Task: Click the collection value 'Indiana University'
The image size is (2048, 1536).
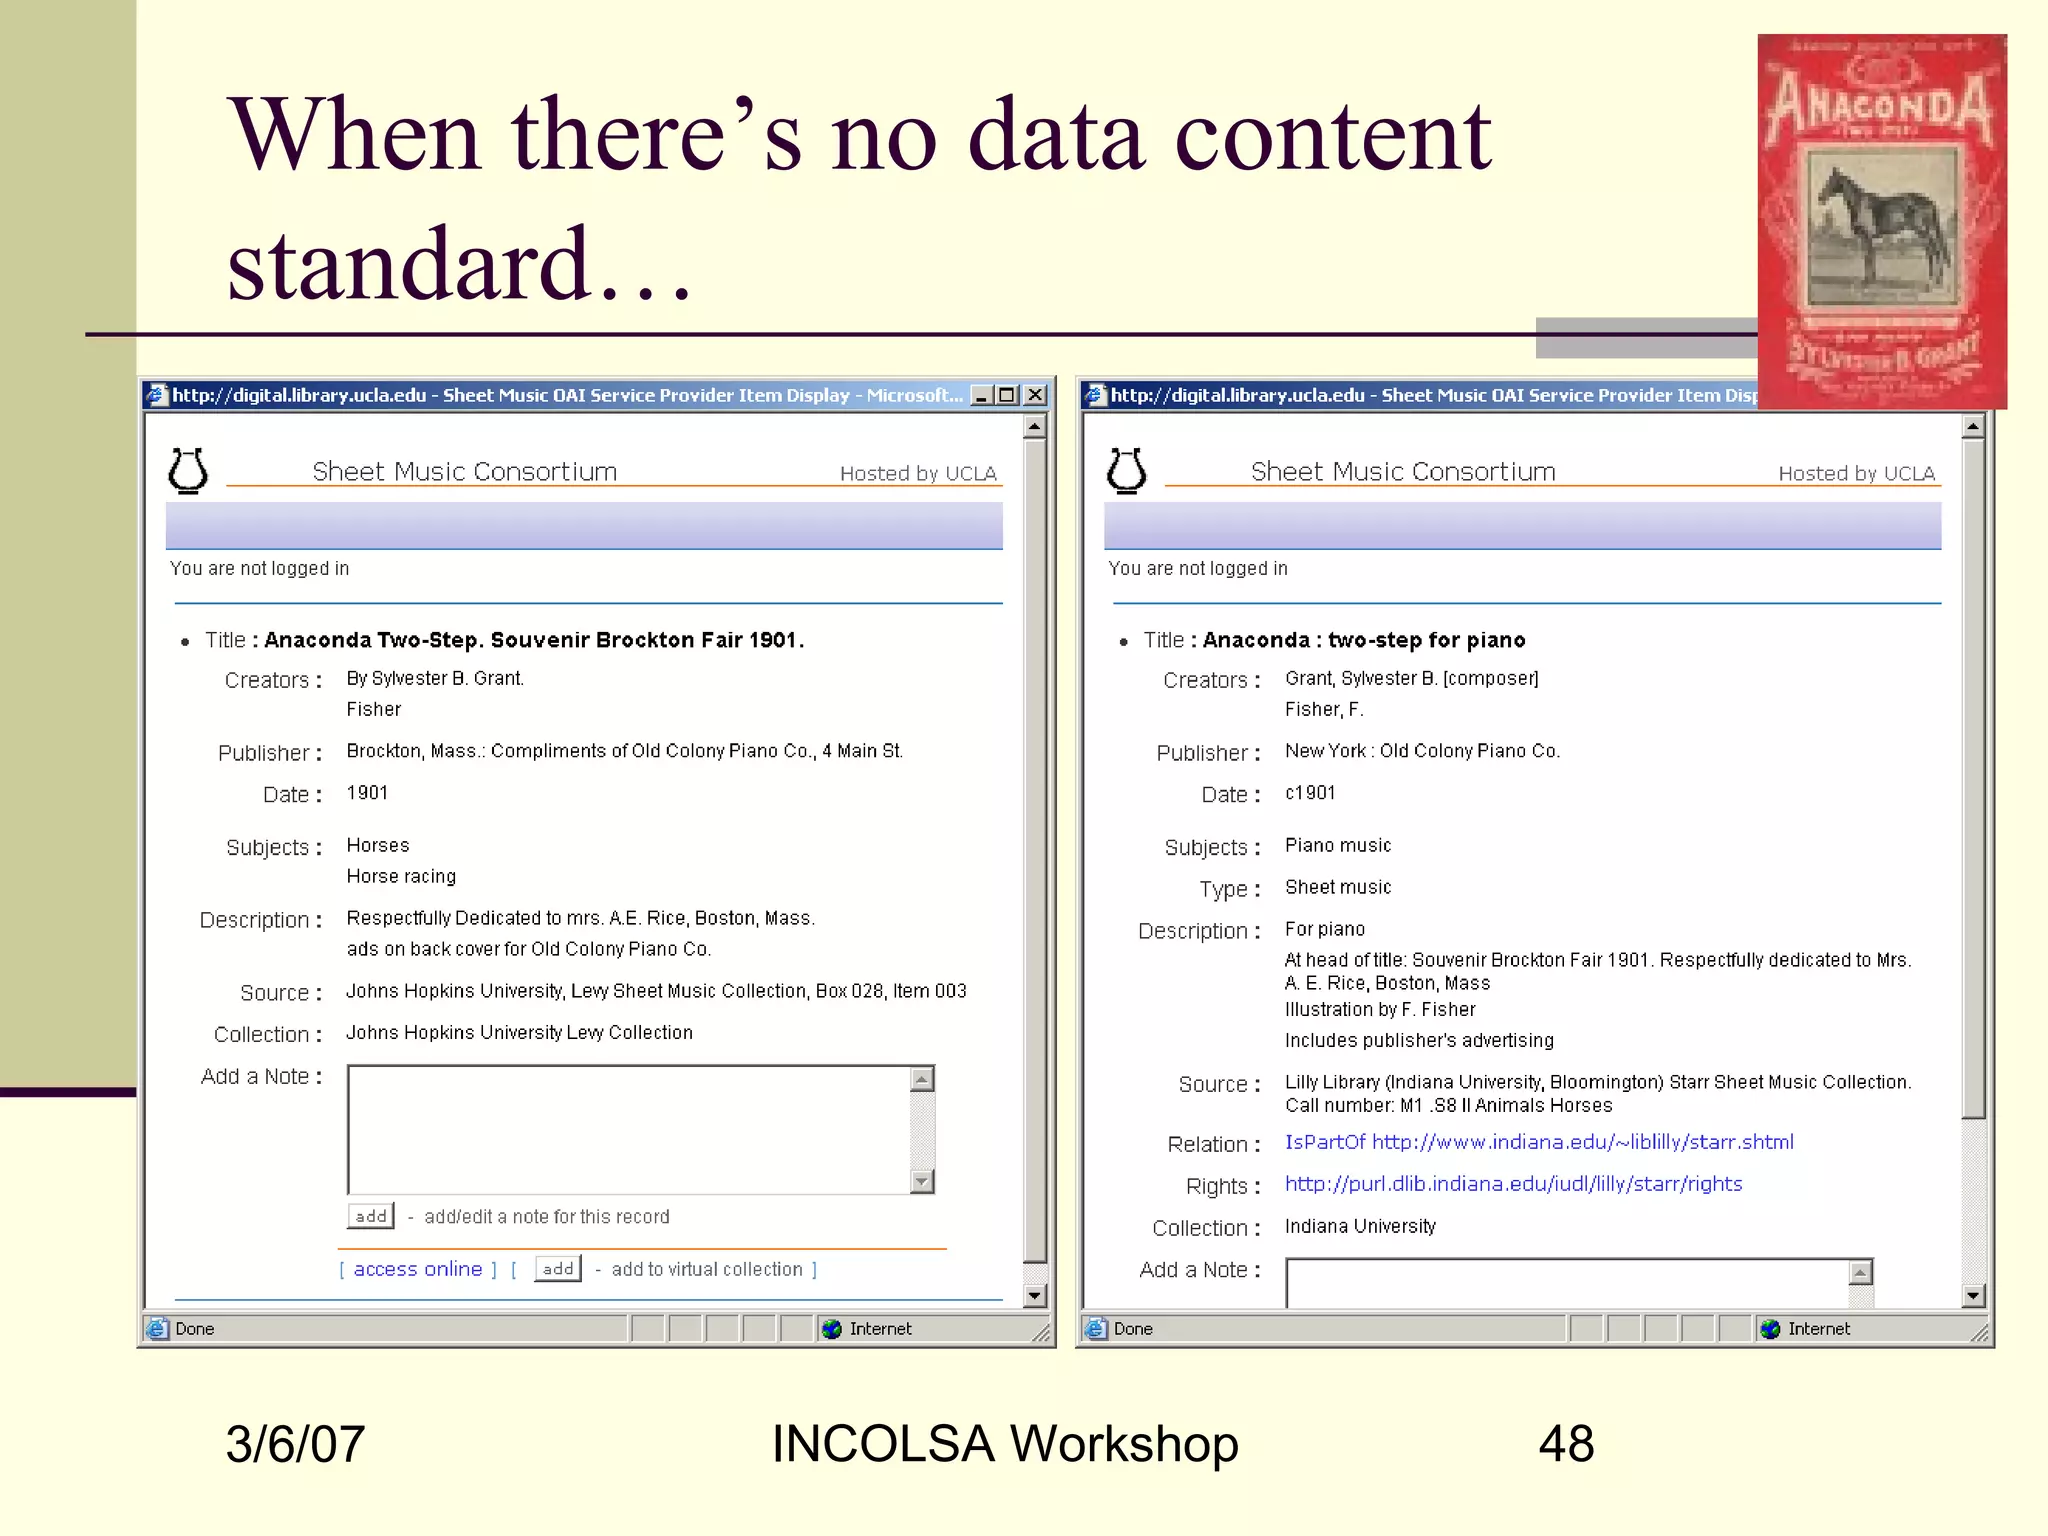Action: pyautogui.click(x=1360, y=1226)
